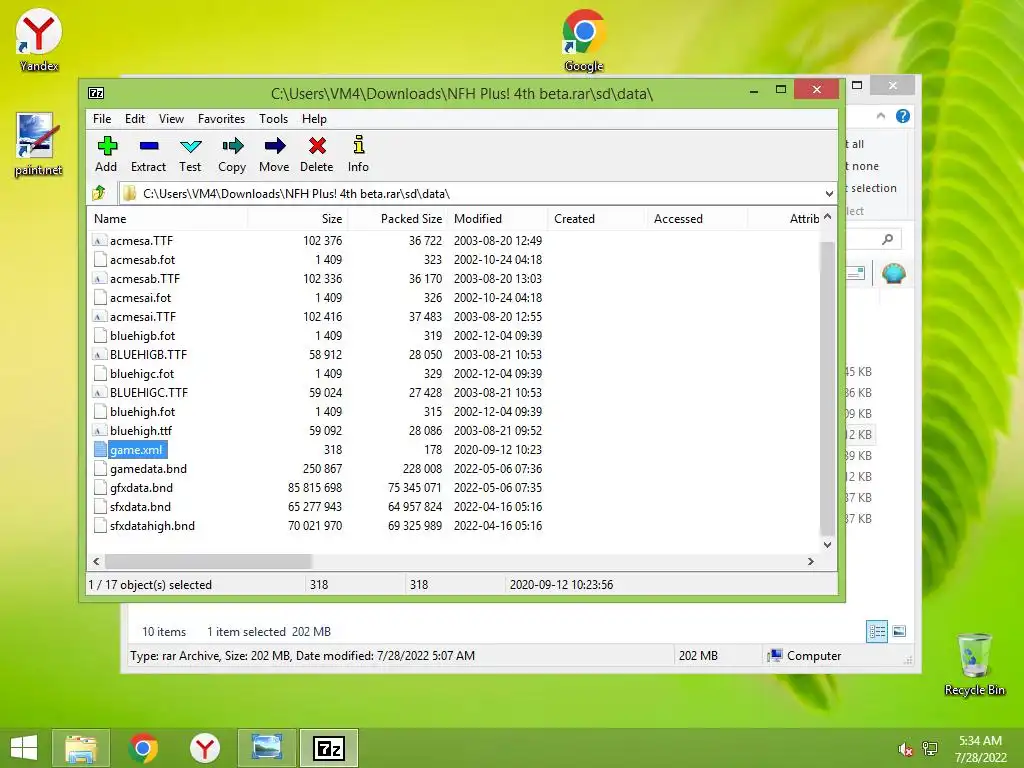
Task: Select the acmesai.TTF file
Action: tap(142, 317)
